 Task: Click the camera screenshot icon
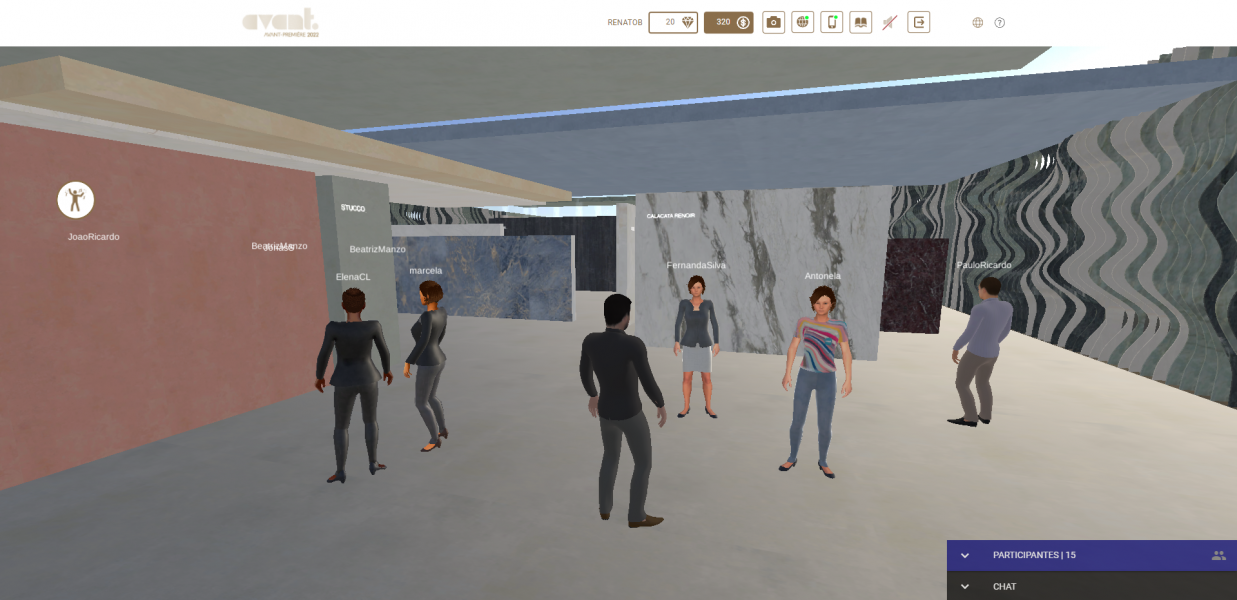773,22
